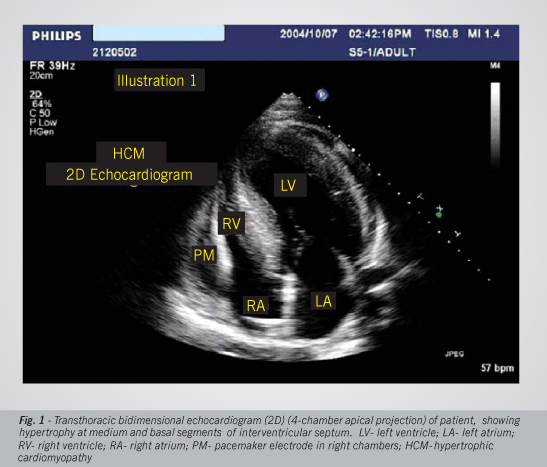Click the TIS0.8 thermal index value
The width and height of the screenshot is (547, 467).
441,34
